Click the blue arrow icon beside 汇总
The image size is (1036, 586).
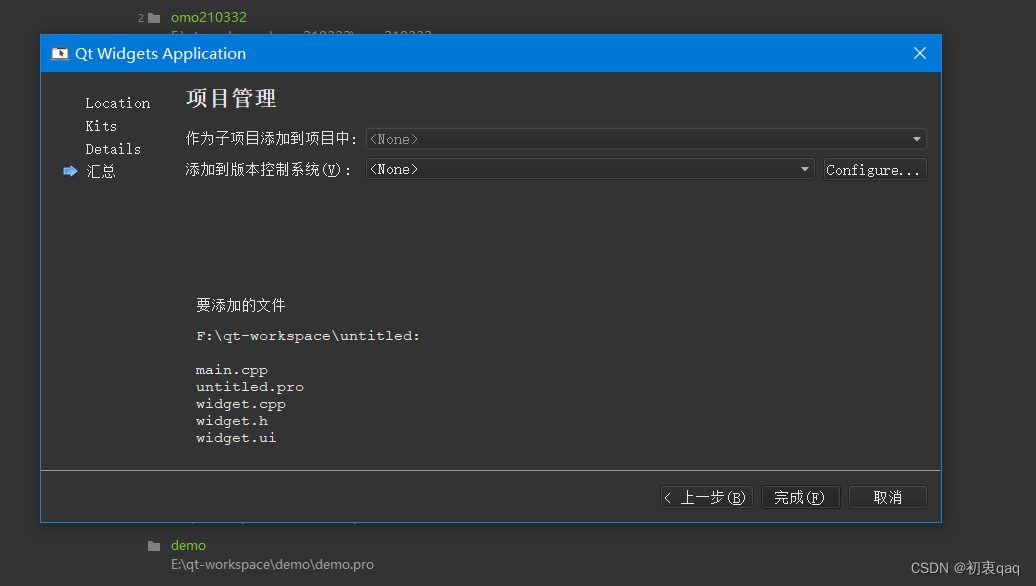(69, 171)
